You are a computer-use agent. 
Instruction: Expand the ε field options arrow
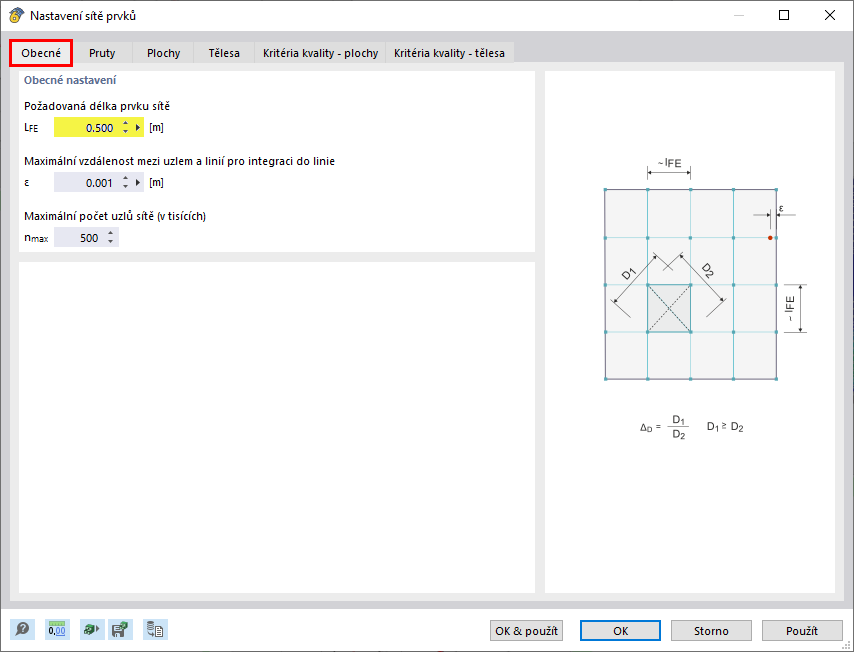[x=138, y=182]
